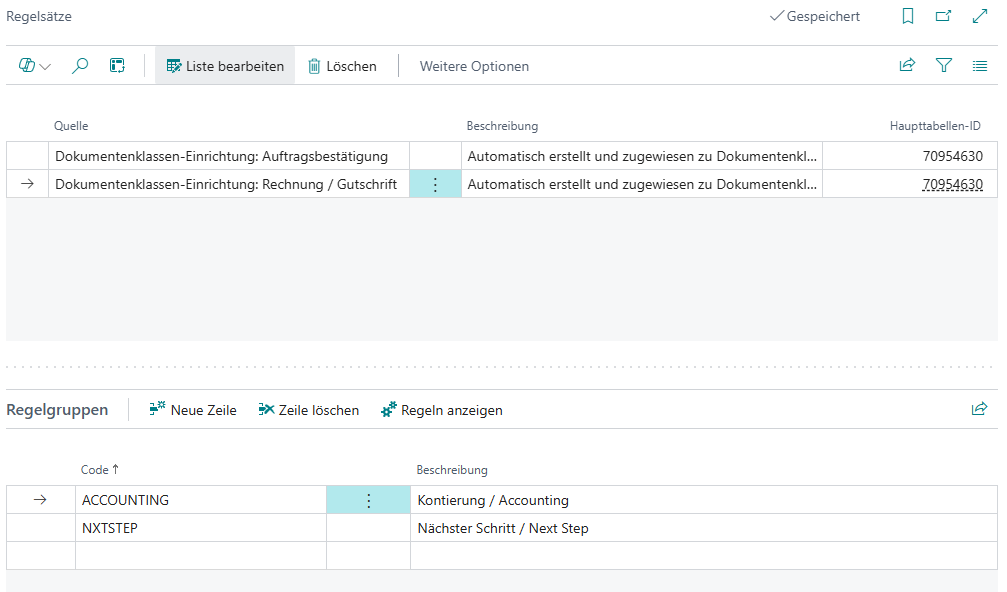Click Zeile löschen in Regelgruppen
This screenshot has width=1007, height=592.
pyautogui.click(x=308, y=410)
